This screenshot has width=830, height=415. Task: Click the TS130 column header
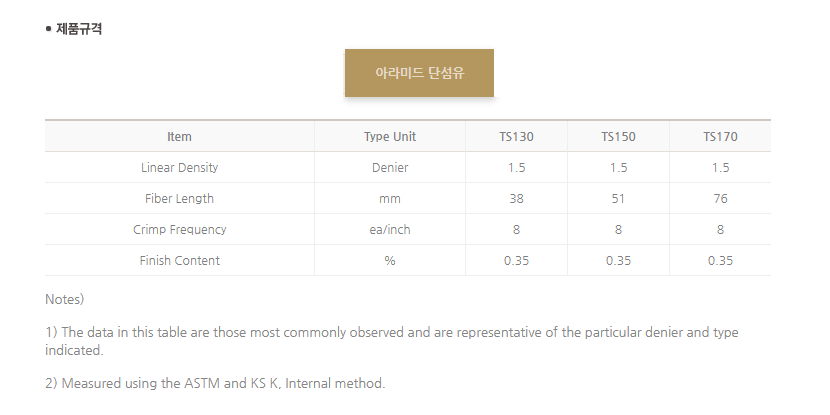(516, 137)
